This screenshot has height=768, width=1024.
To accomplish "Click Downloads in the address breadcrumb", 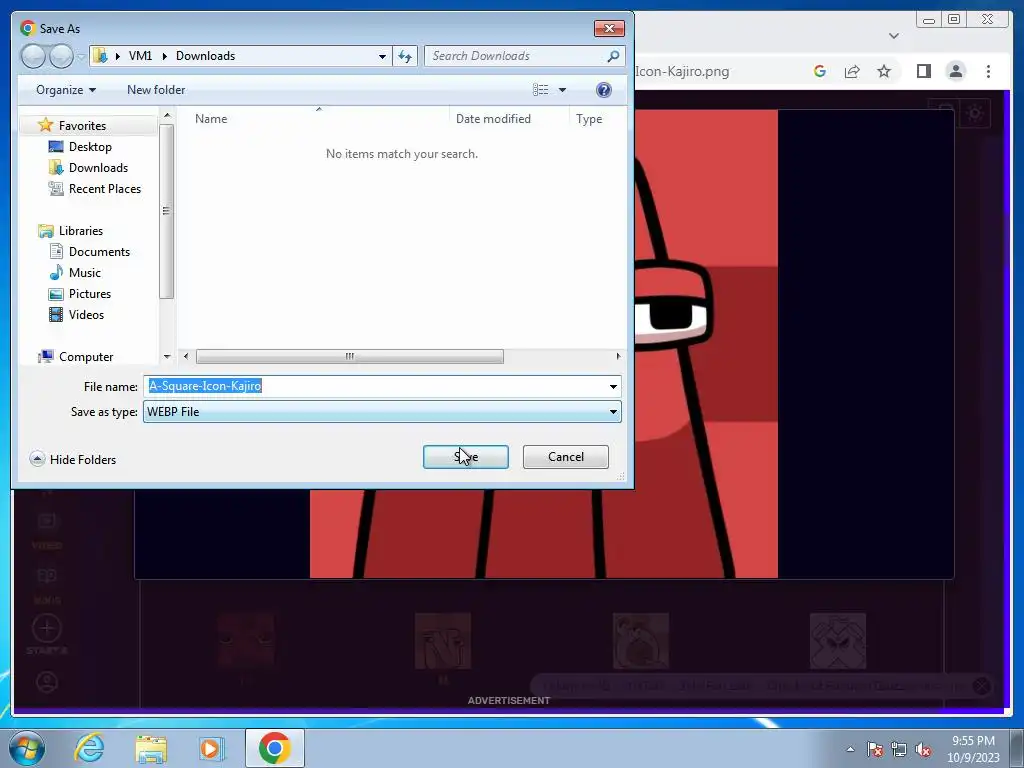I will [x=205, y=56].
